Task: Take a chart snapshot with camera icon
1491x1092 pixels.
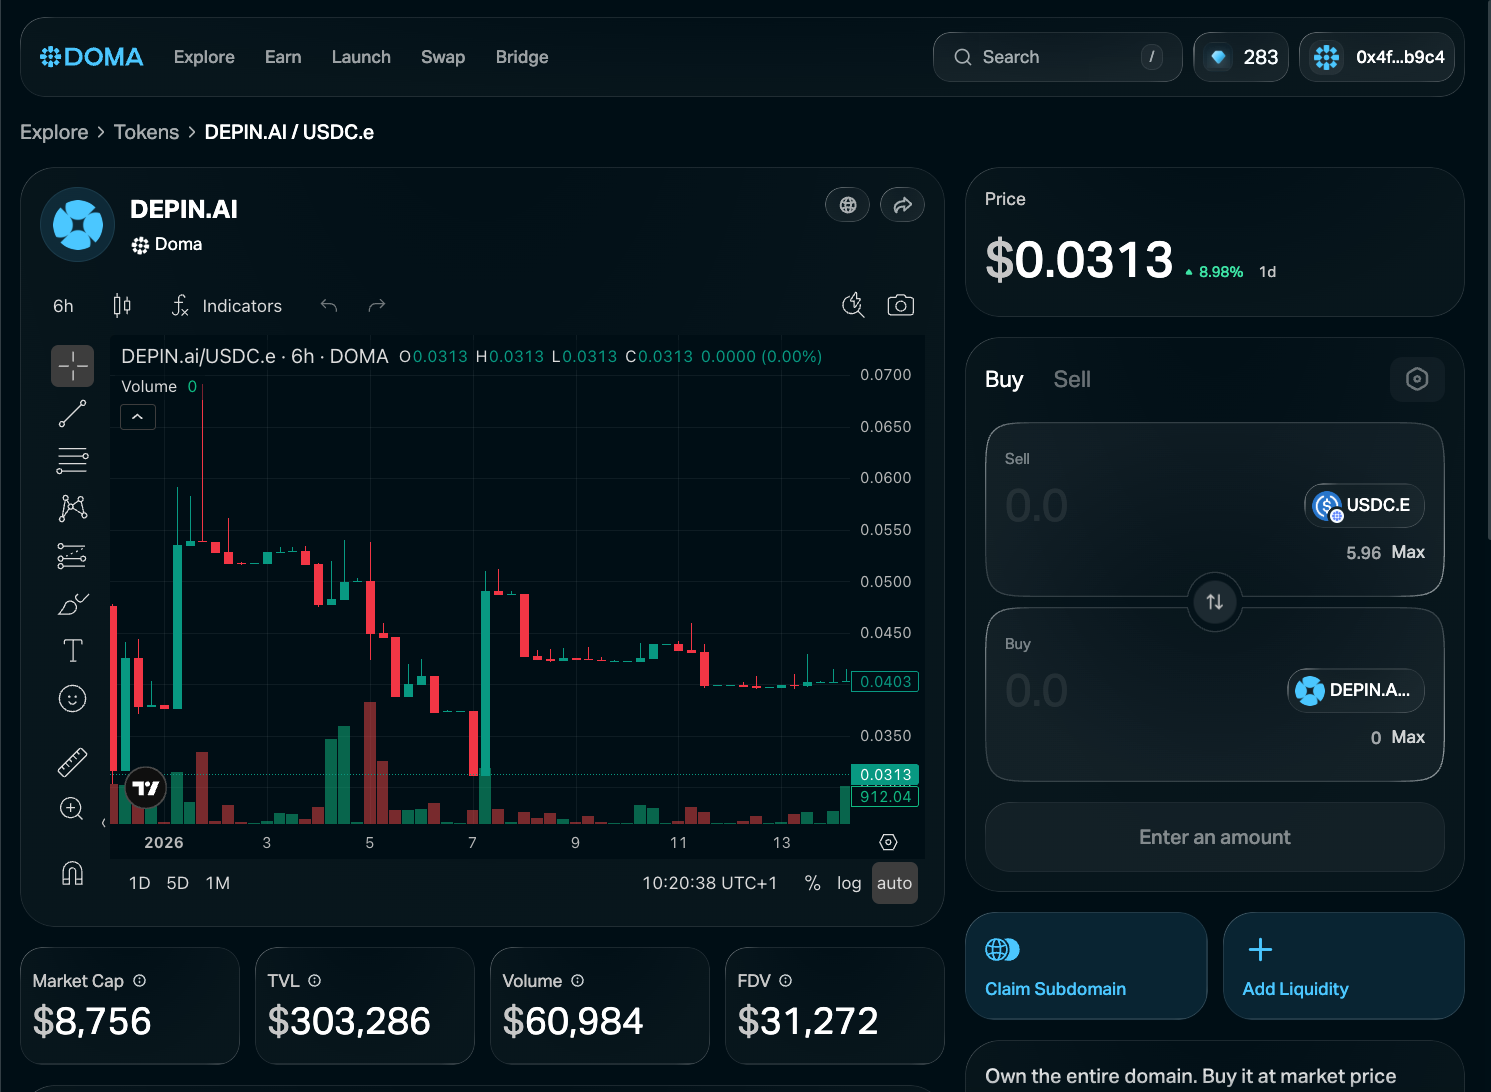Action: (x=900, y=305)
